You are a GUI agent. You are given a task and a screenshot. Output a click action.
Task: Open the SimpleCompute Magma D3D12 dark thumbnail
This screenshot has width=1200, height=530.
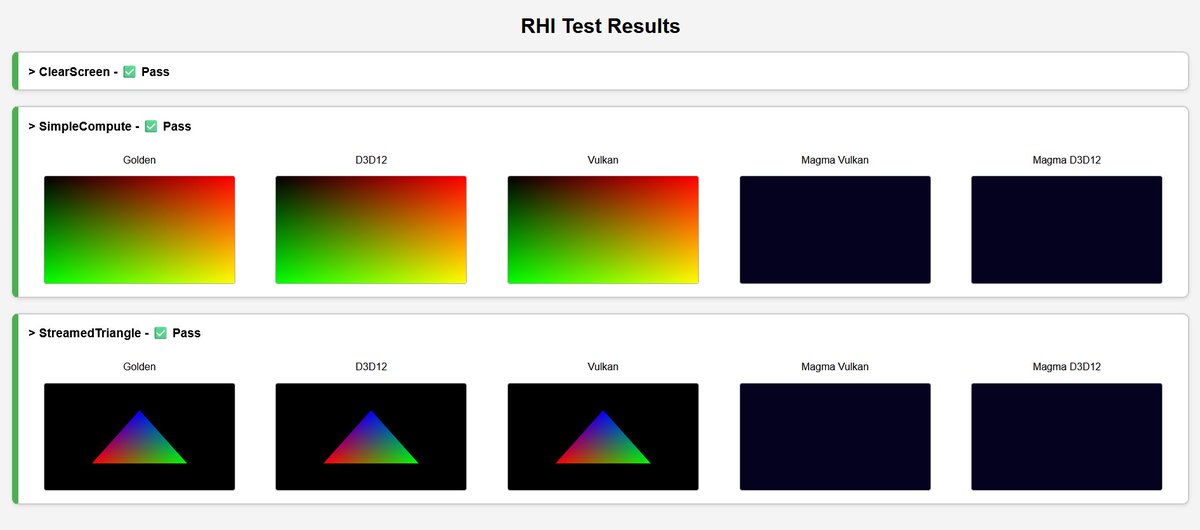click(1067, 230)
